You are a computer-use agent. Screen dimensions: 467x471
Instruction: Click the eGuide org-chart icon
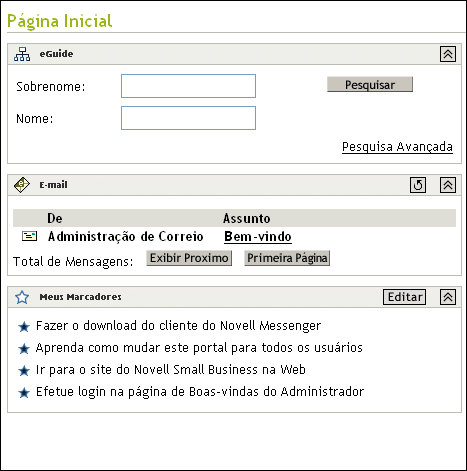coord(22,54)
